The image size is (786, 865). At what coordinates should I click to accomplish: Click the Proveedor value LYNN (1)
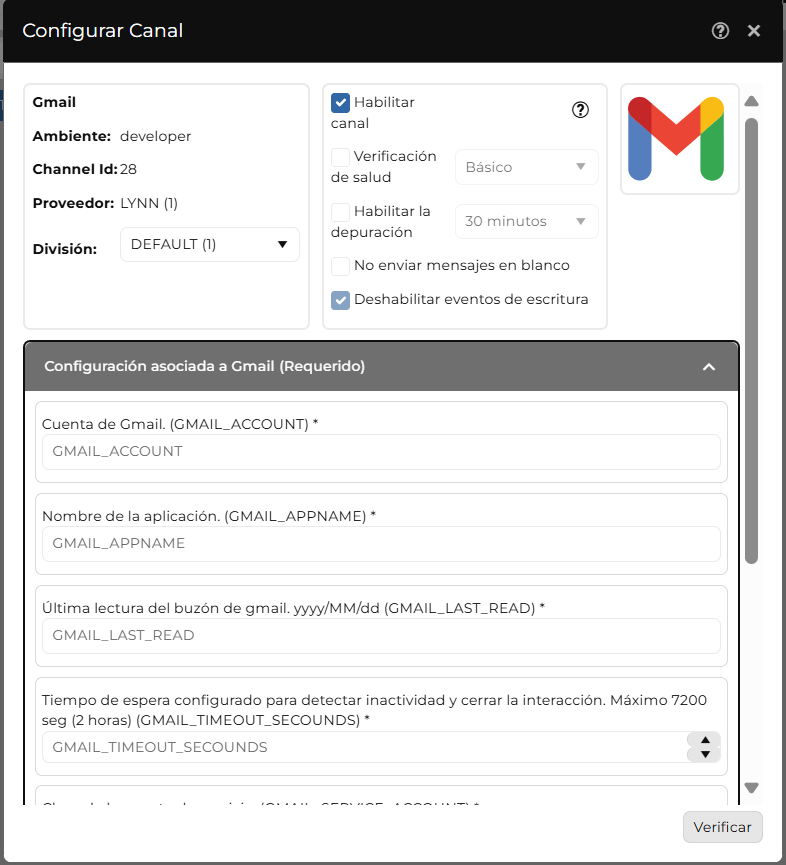149,204
